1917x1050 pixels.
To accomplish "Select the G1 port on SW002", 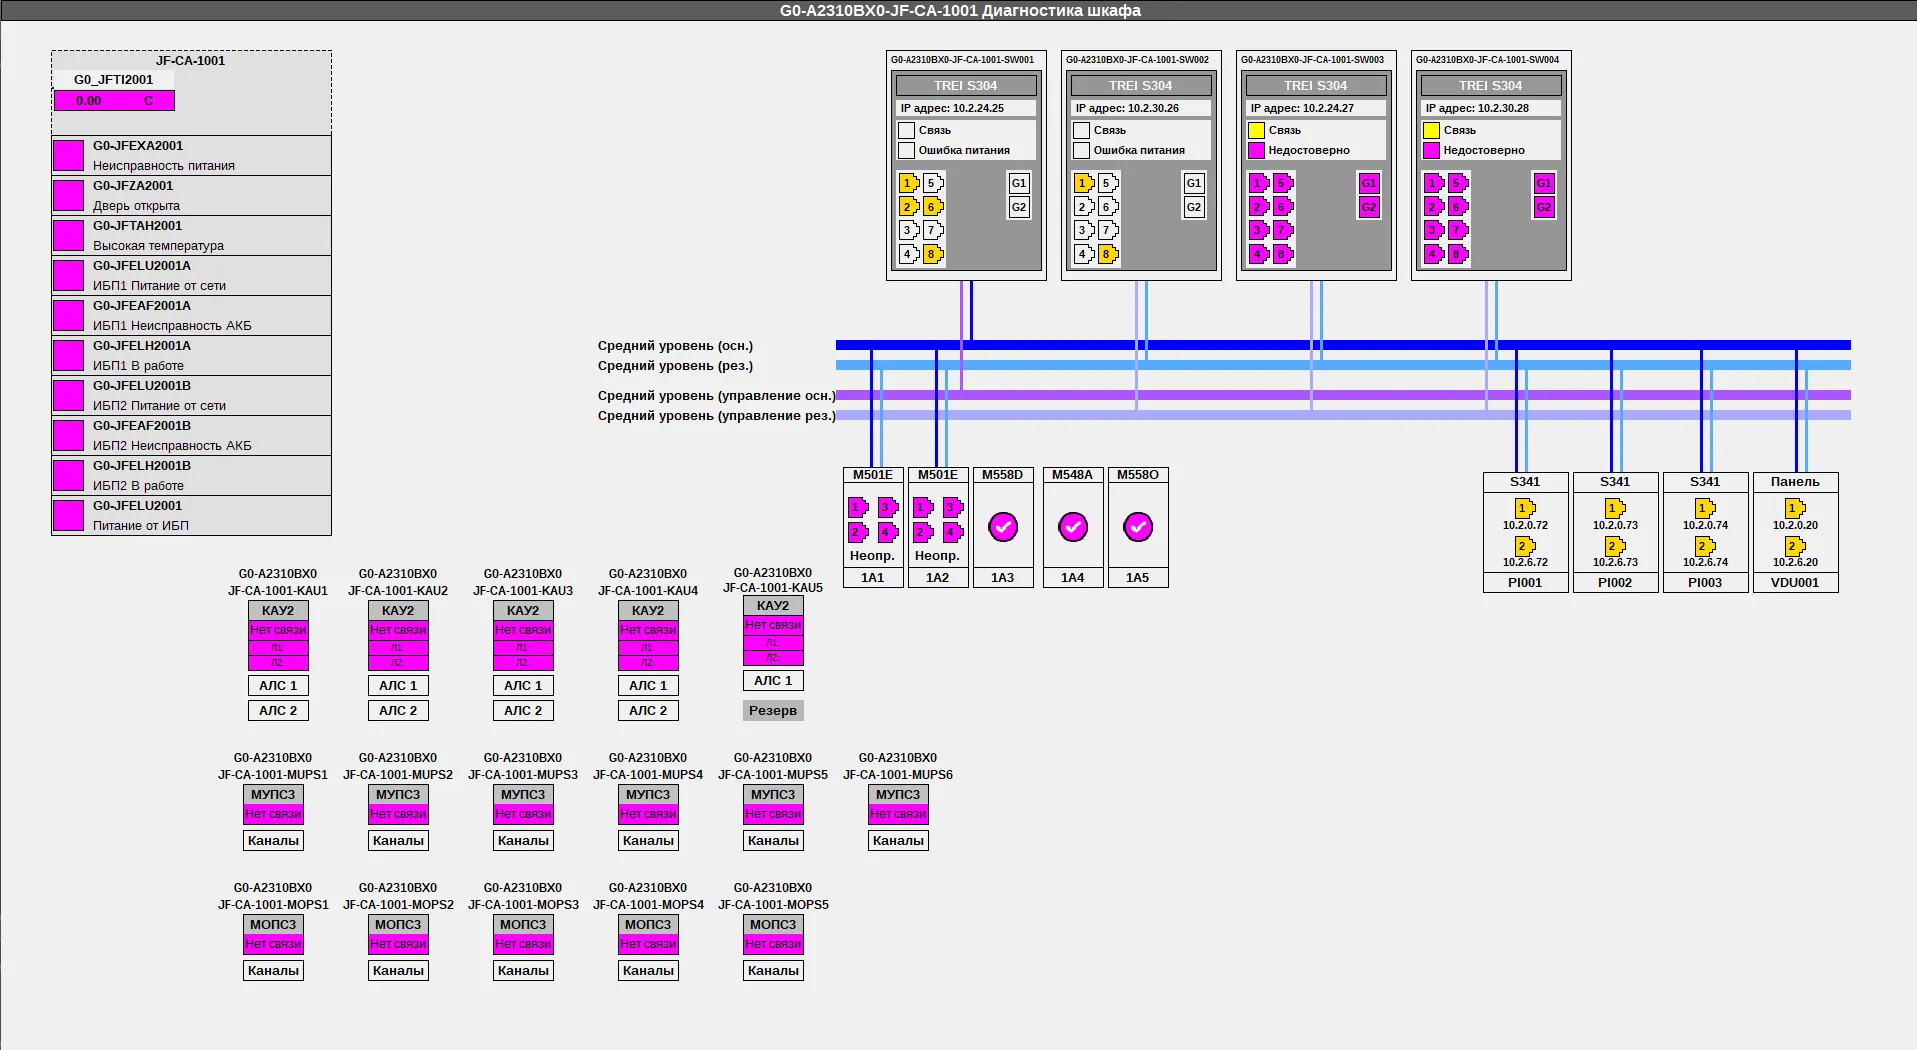I will click(1193, 183).
